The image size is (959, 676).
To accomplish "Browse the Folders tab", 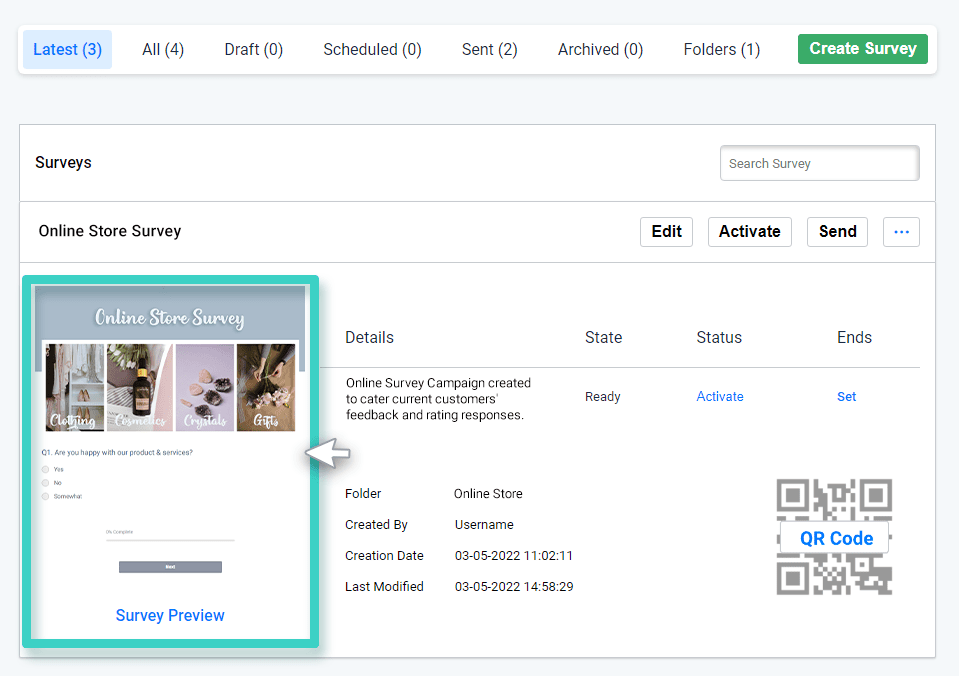I will point(721,49).
